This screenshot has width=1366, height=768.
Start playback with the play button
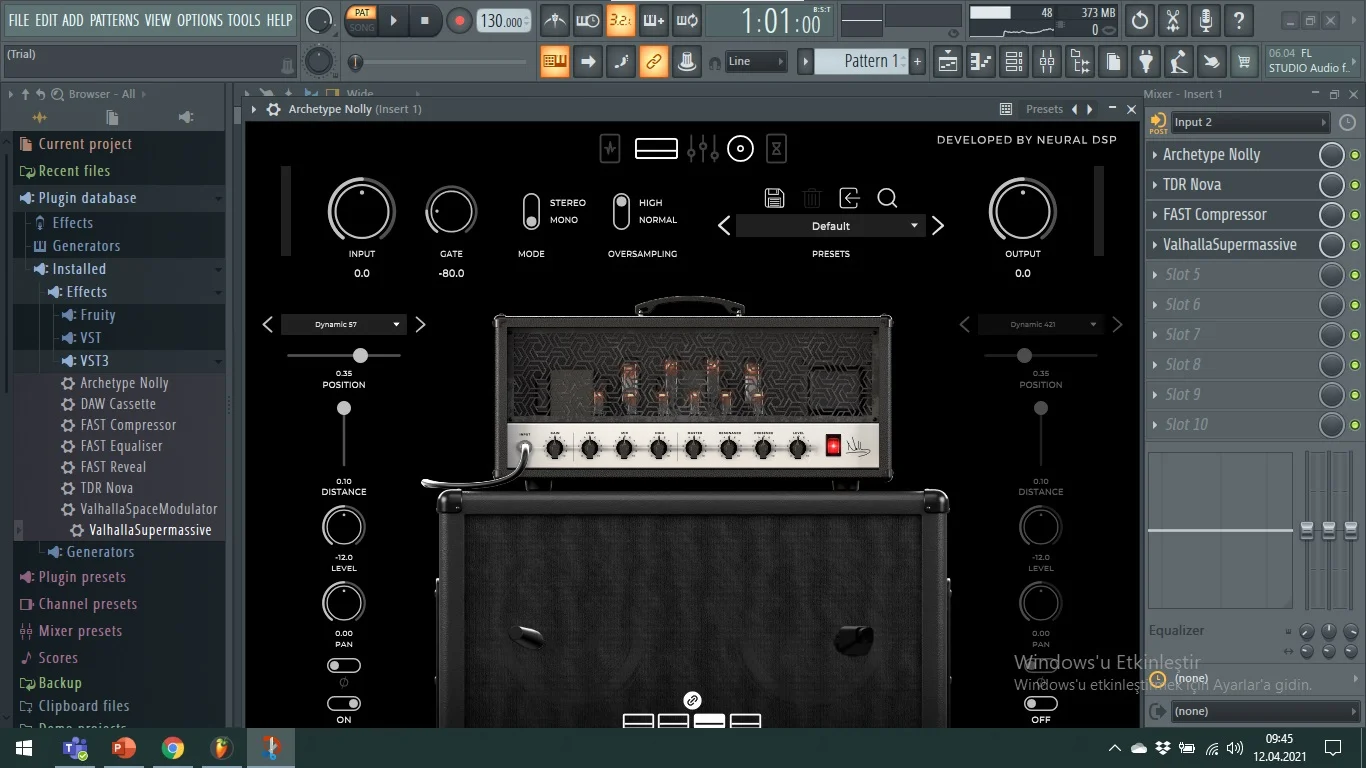(x=394, y=20)
